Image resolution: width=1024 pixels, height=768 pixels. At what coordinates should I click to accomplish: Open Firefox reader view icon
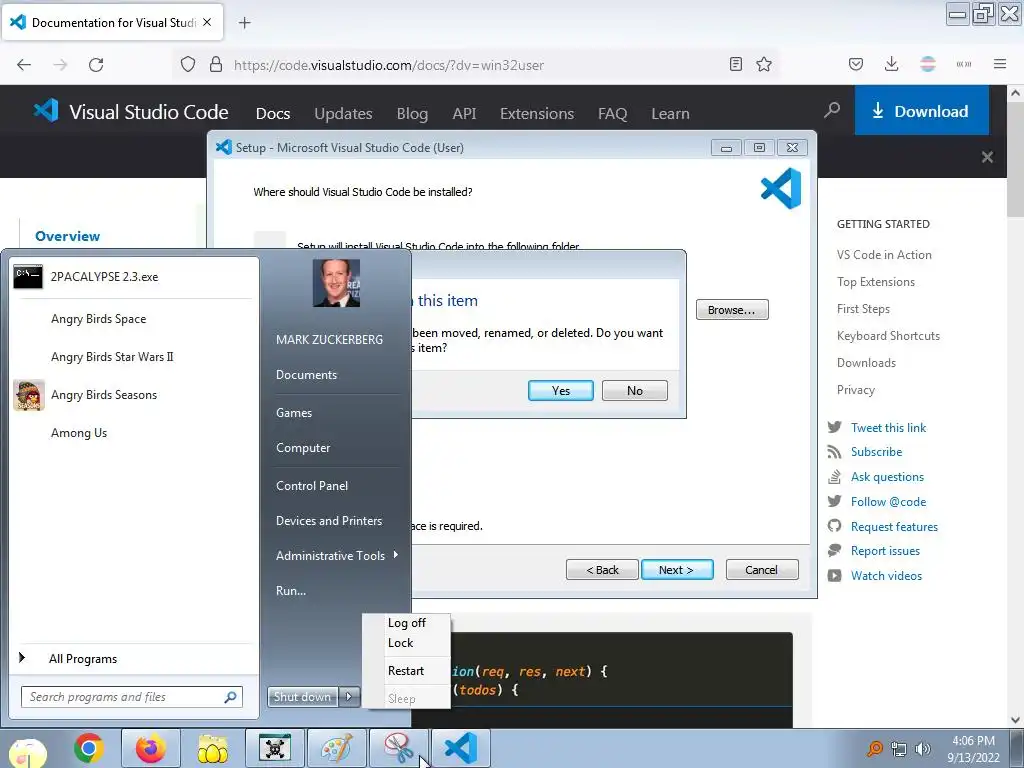click(x=735, y=64)
